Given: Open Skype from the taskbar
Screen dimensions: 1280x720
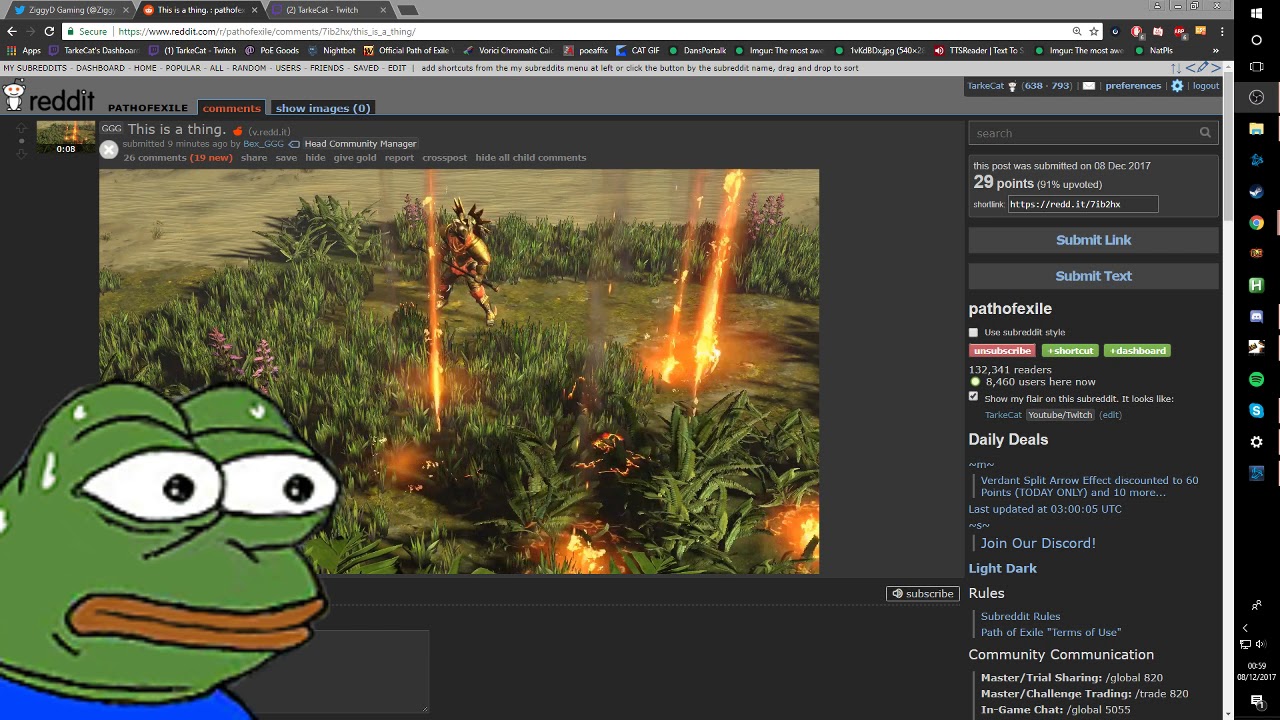Looking at the screenshot, I should 1257,411.
